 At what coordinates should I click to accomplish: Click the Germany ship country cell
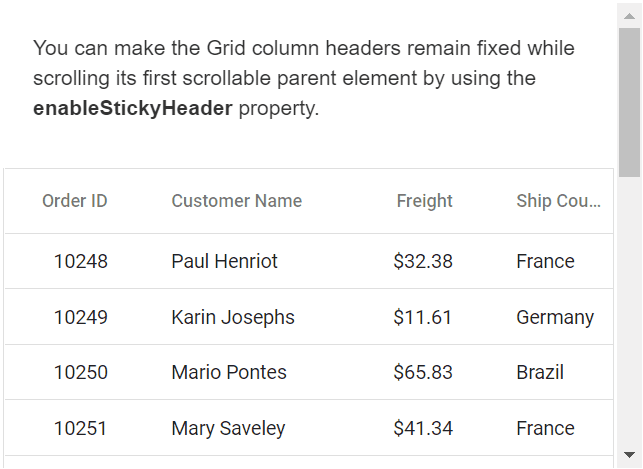pos(555,317)
